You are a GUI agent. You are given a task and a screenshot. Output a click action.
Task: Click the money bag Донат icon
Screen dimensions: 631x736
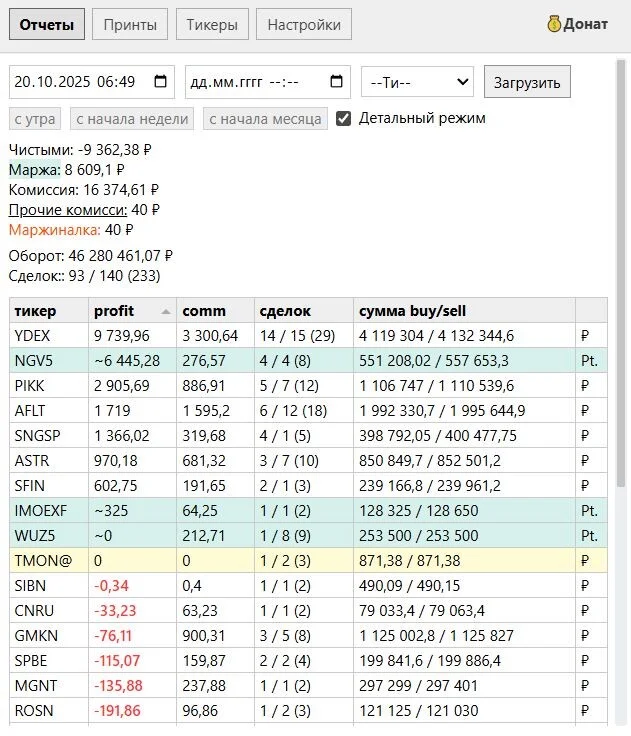pyautogui.click(x=554, y=24)
